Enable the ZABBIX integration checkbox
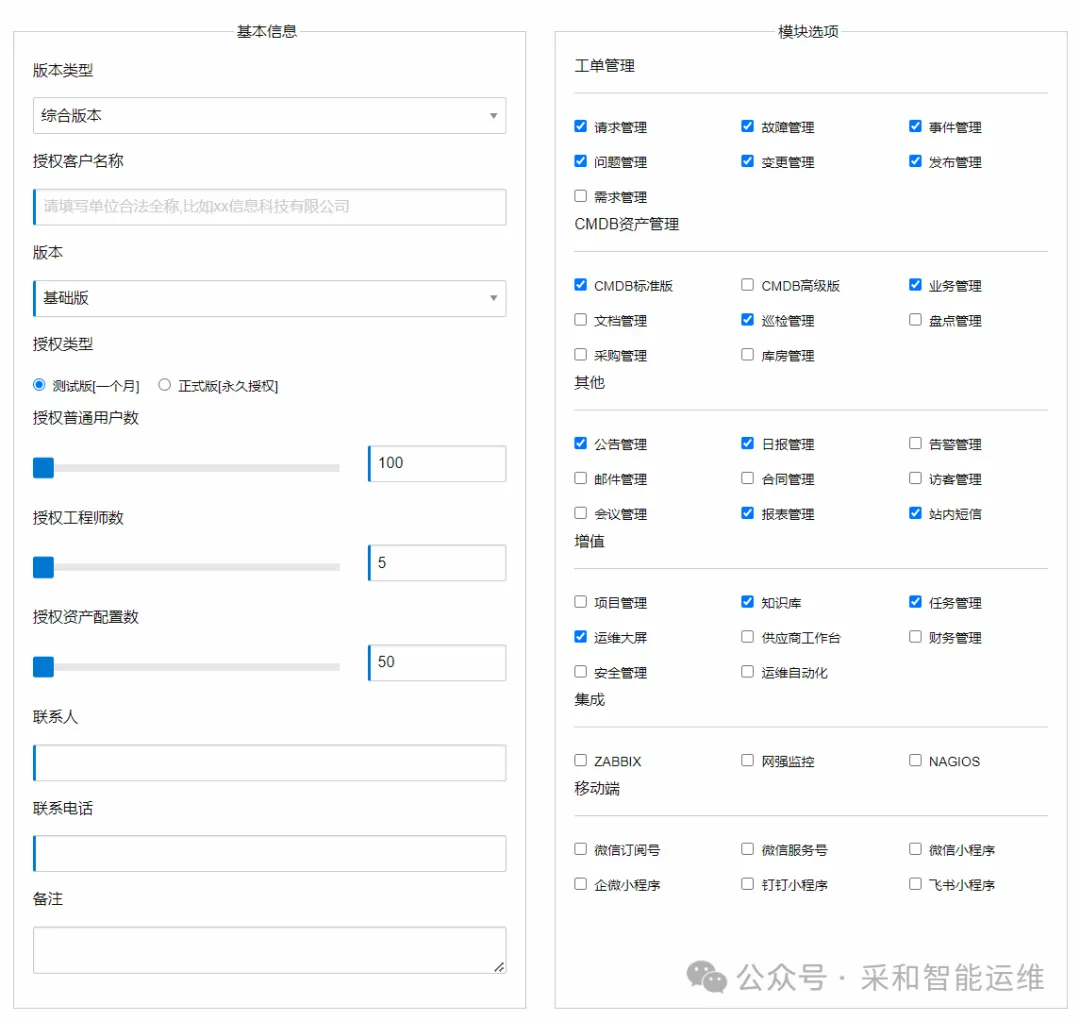Screen dimensions: 1080x1021 tap(581, 760)
